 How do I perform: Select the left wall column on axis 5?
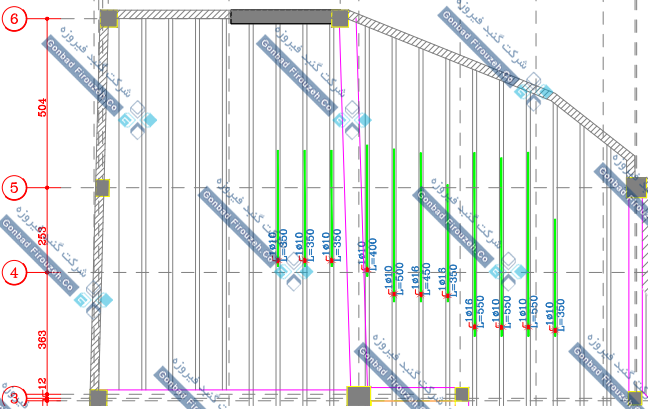[101, 187]
